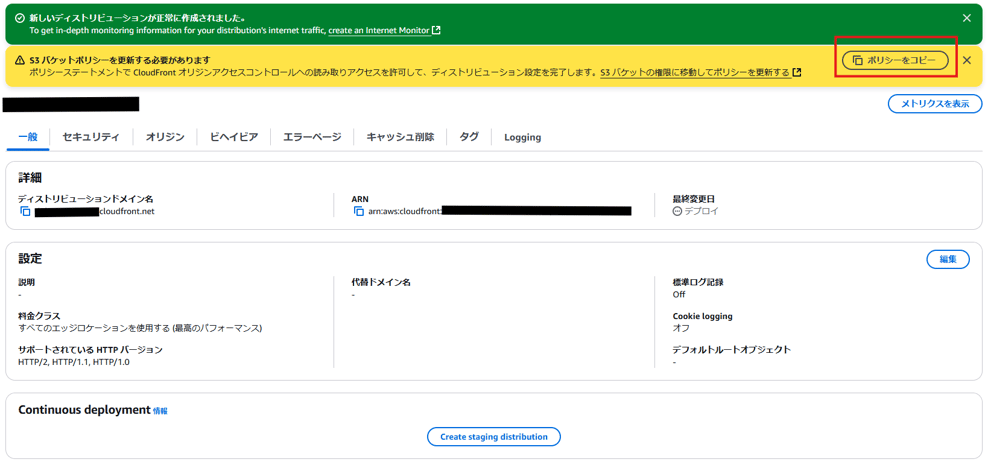Click the success checkmark icon in green banner
988x462 pixels.
pyautogui.click(x=20, y=18)
